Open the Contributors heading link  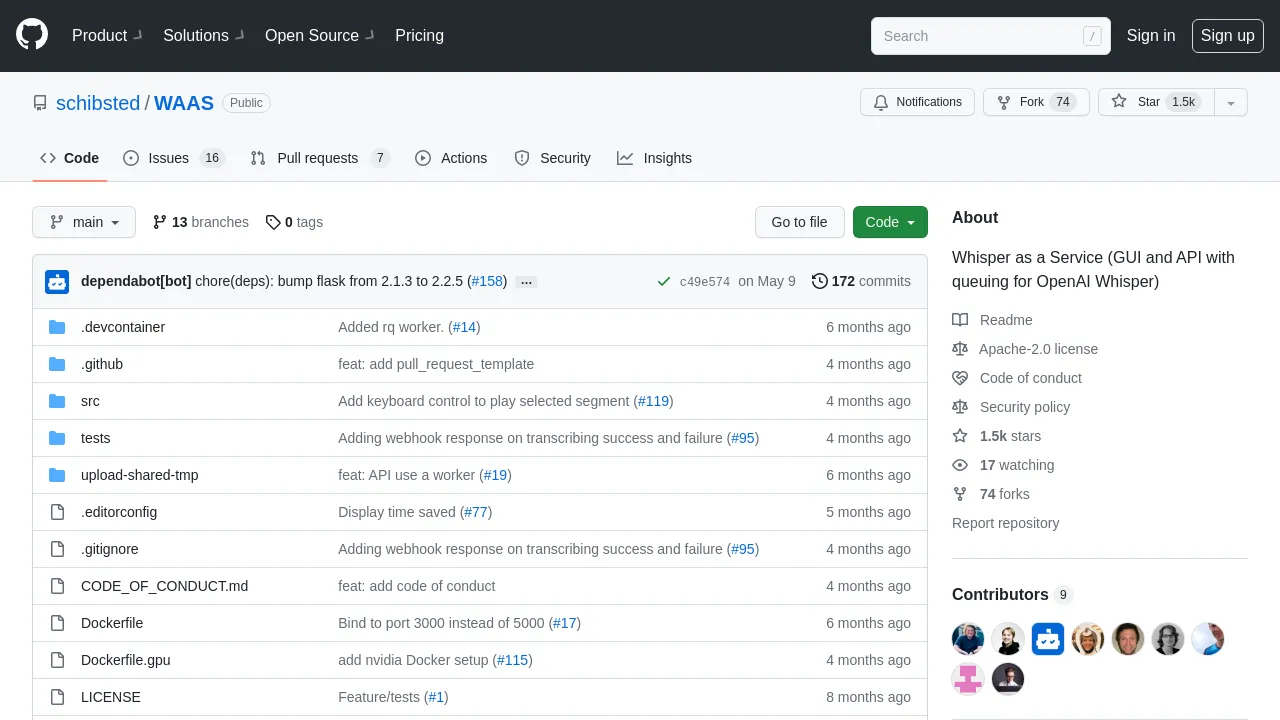click(1012, 594)
